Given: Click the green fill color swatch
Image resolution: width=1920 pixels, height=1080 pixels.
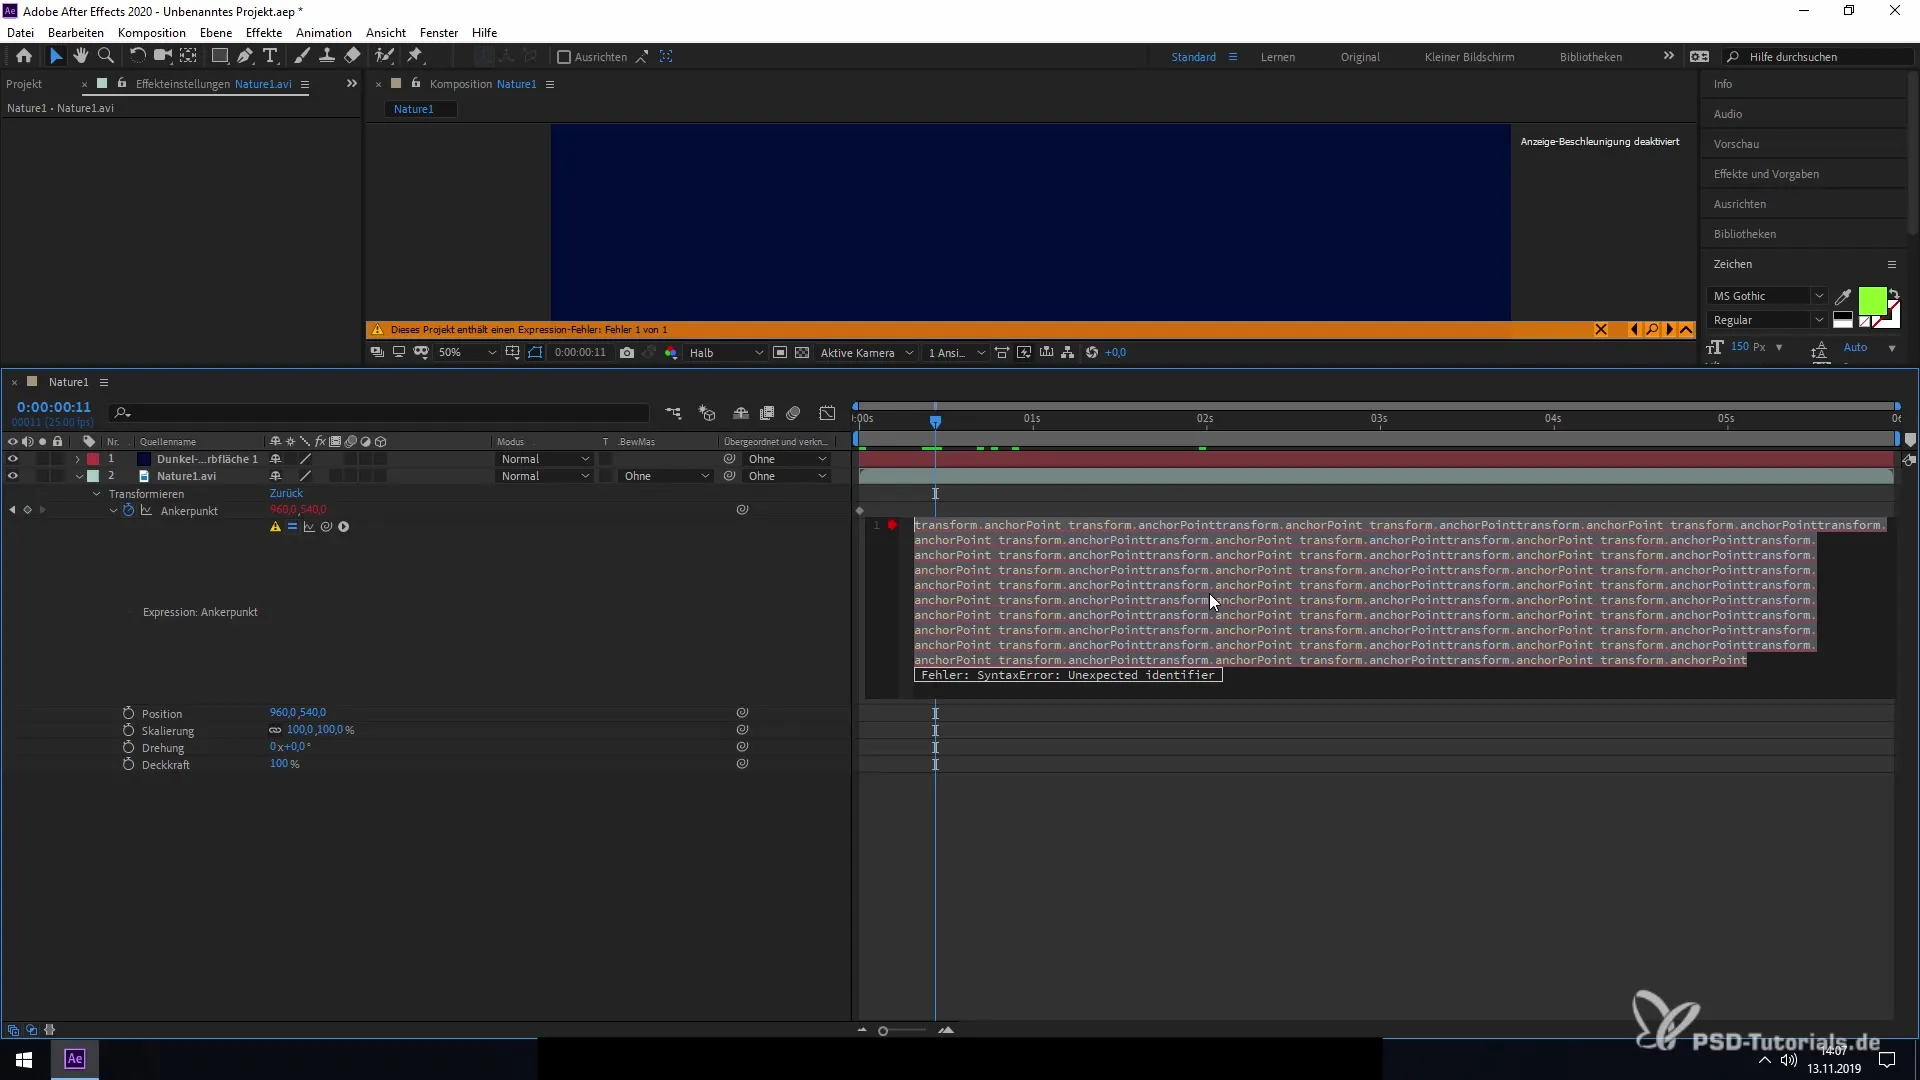Looking at the screenshot, I should [x=1872, y=301].
